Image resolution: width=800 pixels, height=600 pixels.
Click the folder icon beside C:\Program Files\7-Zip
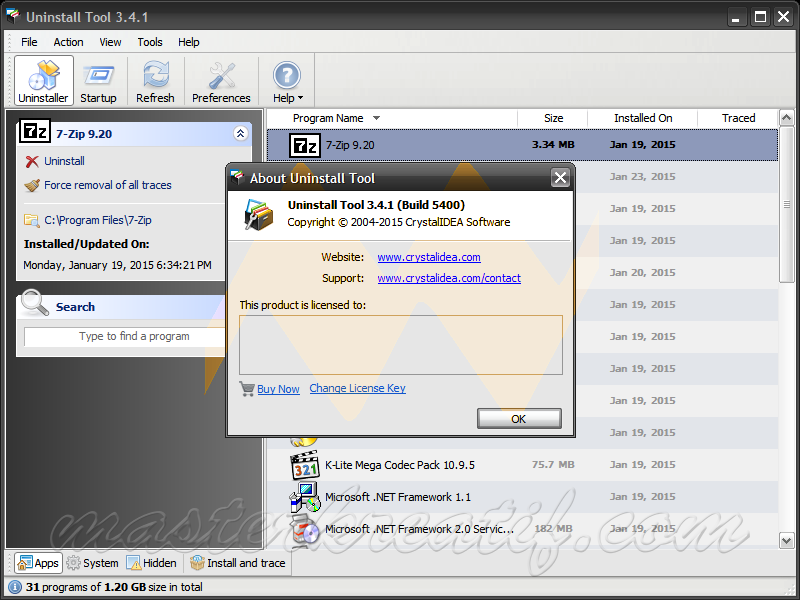[x=32, y=220]
